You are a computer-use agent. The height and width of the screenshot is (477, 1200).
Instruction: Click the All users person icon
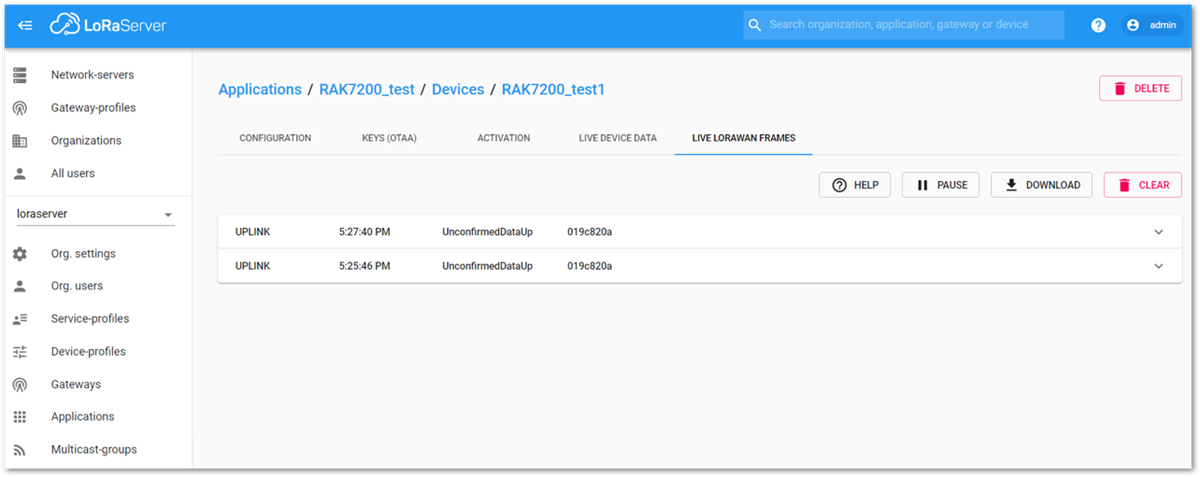coord(20,174)
